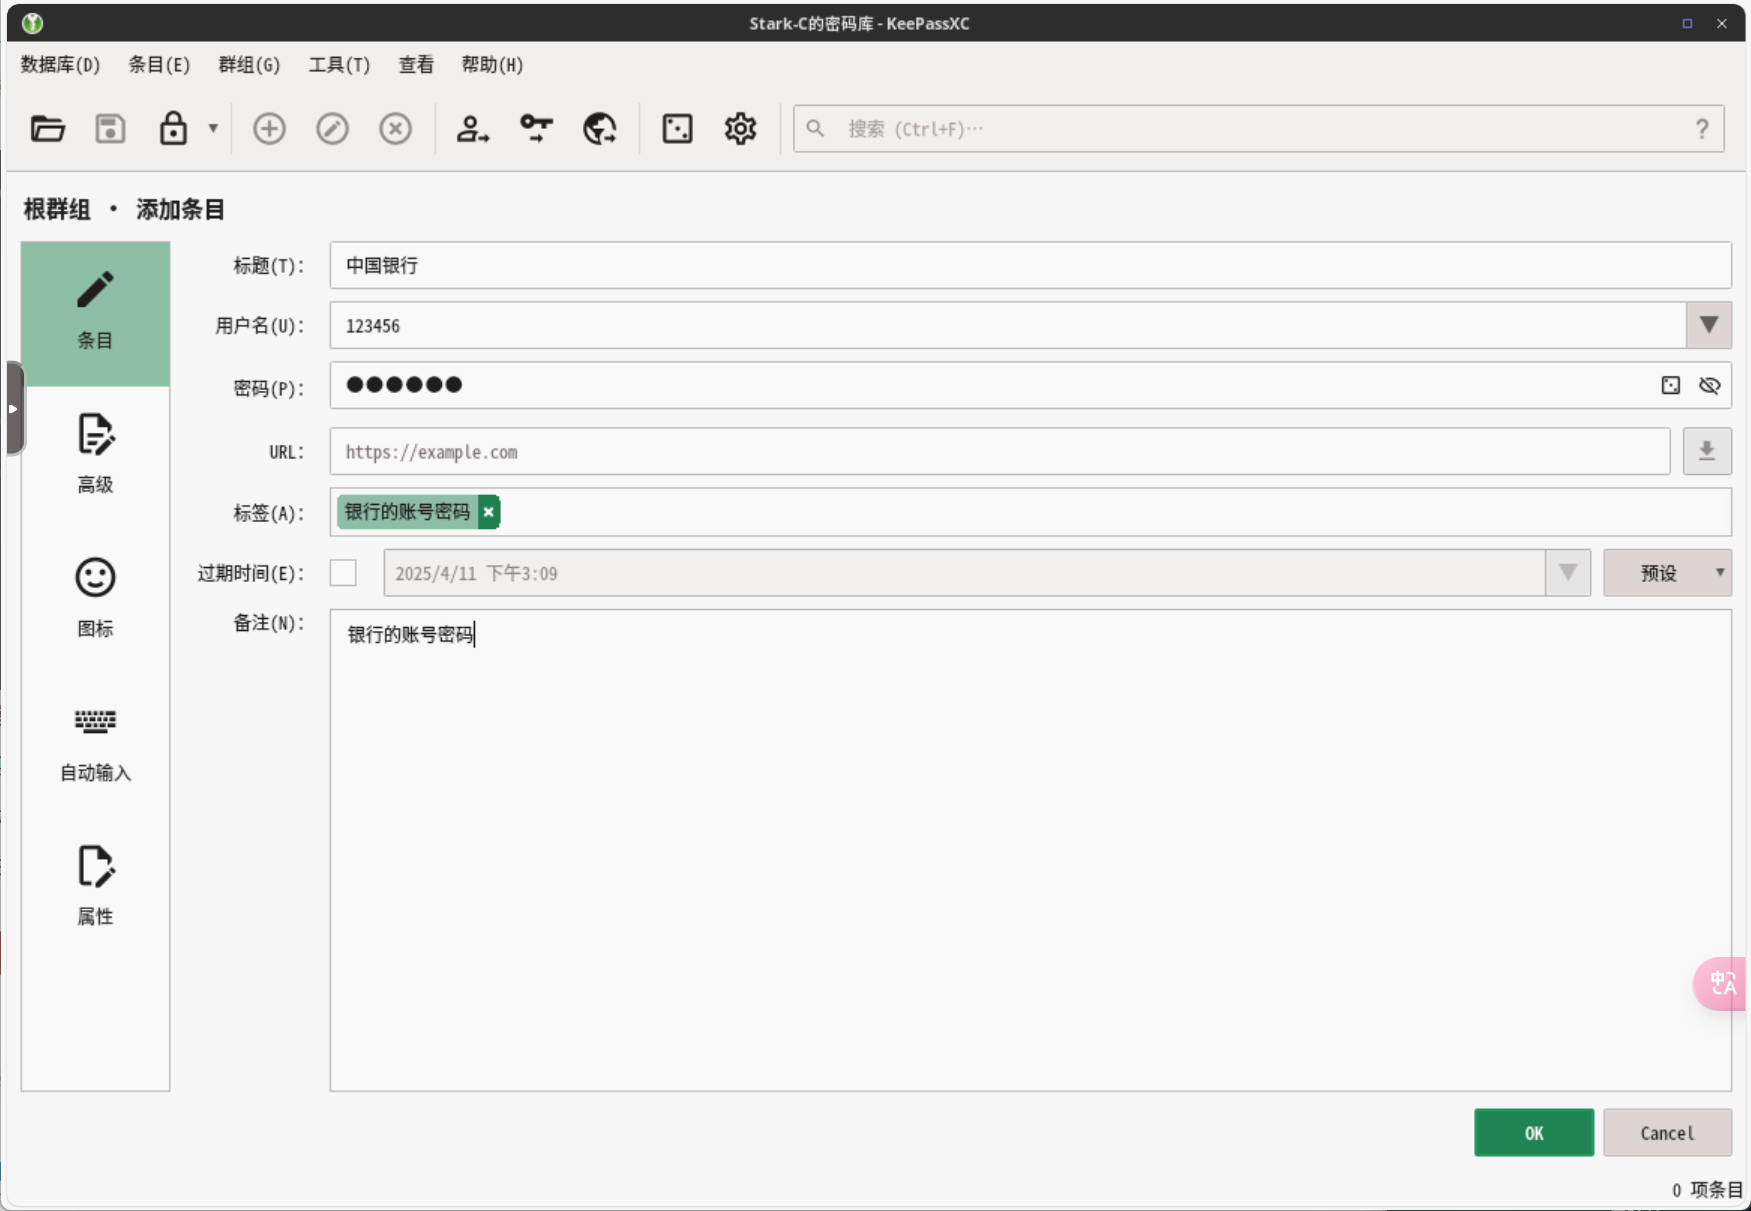1751x1211 pixels.
Task: Switch to the 属性 properties section
Action: pyautogui.click(x=95, y=887)
